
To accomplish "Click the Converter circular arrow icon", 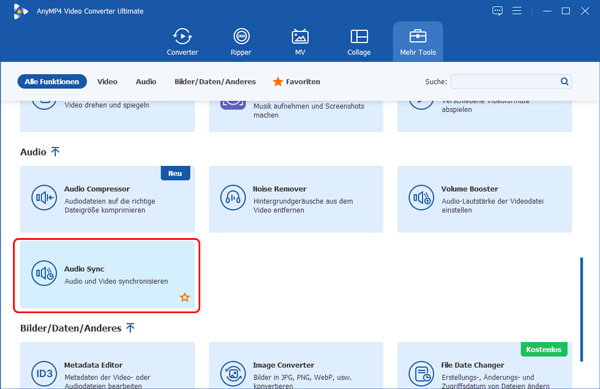I will 182,36.
